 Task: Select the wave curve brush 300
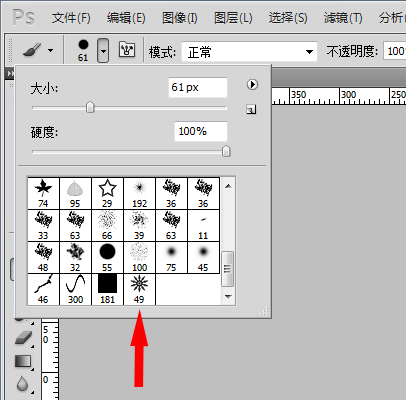pyautogui.click(x=75, y=289)
